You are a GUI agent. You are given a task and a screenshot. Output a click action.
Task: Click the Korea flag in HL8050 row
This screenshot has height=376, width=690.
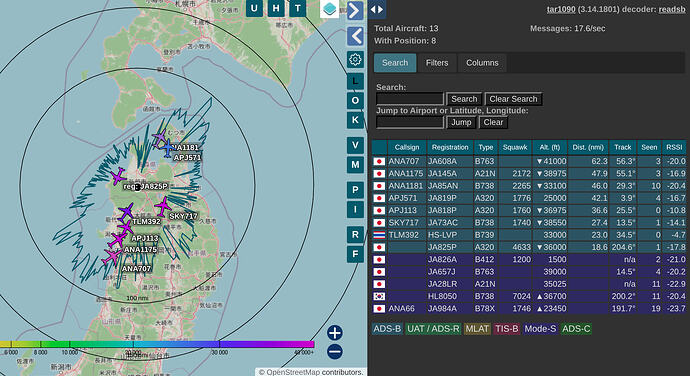click(379, 296)
